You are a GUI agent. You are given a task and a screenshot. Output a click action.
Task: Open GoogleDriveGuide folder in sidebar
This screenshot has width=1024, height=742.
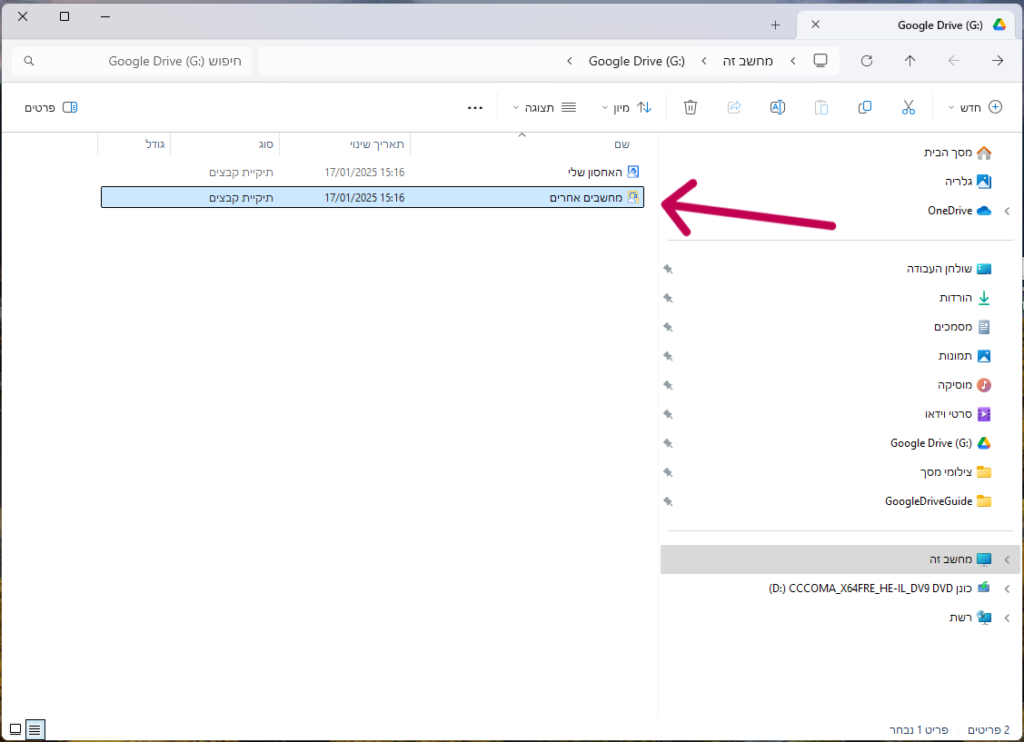938,501
